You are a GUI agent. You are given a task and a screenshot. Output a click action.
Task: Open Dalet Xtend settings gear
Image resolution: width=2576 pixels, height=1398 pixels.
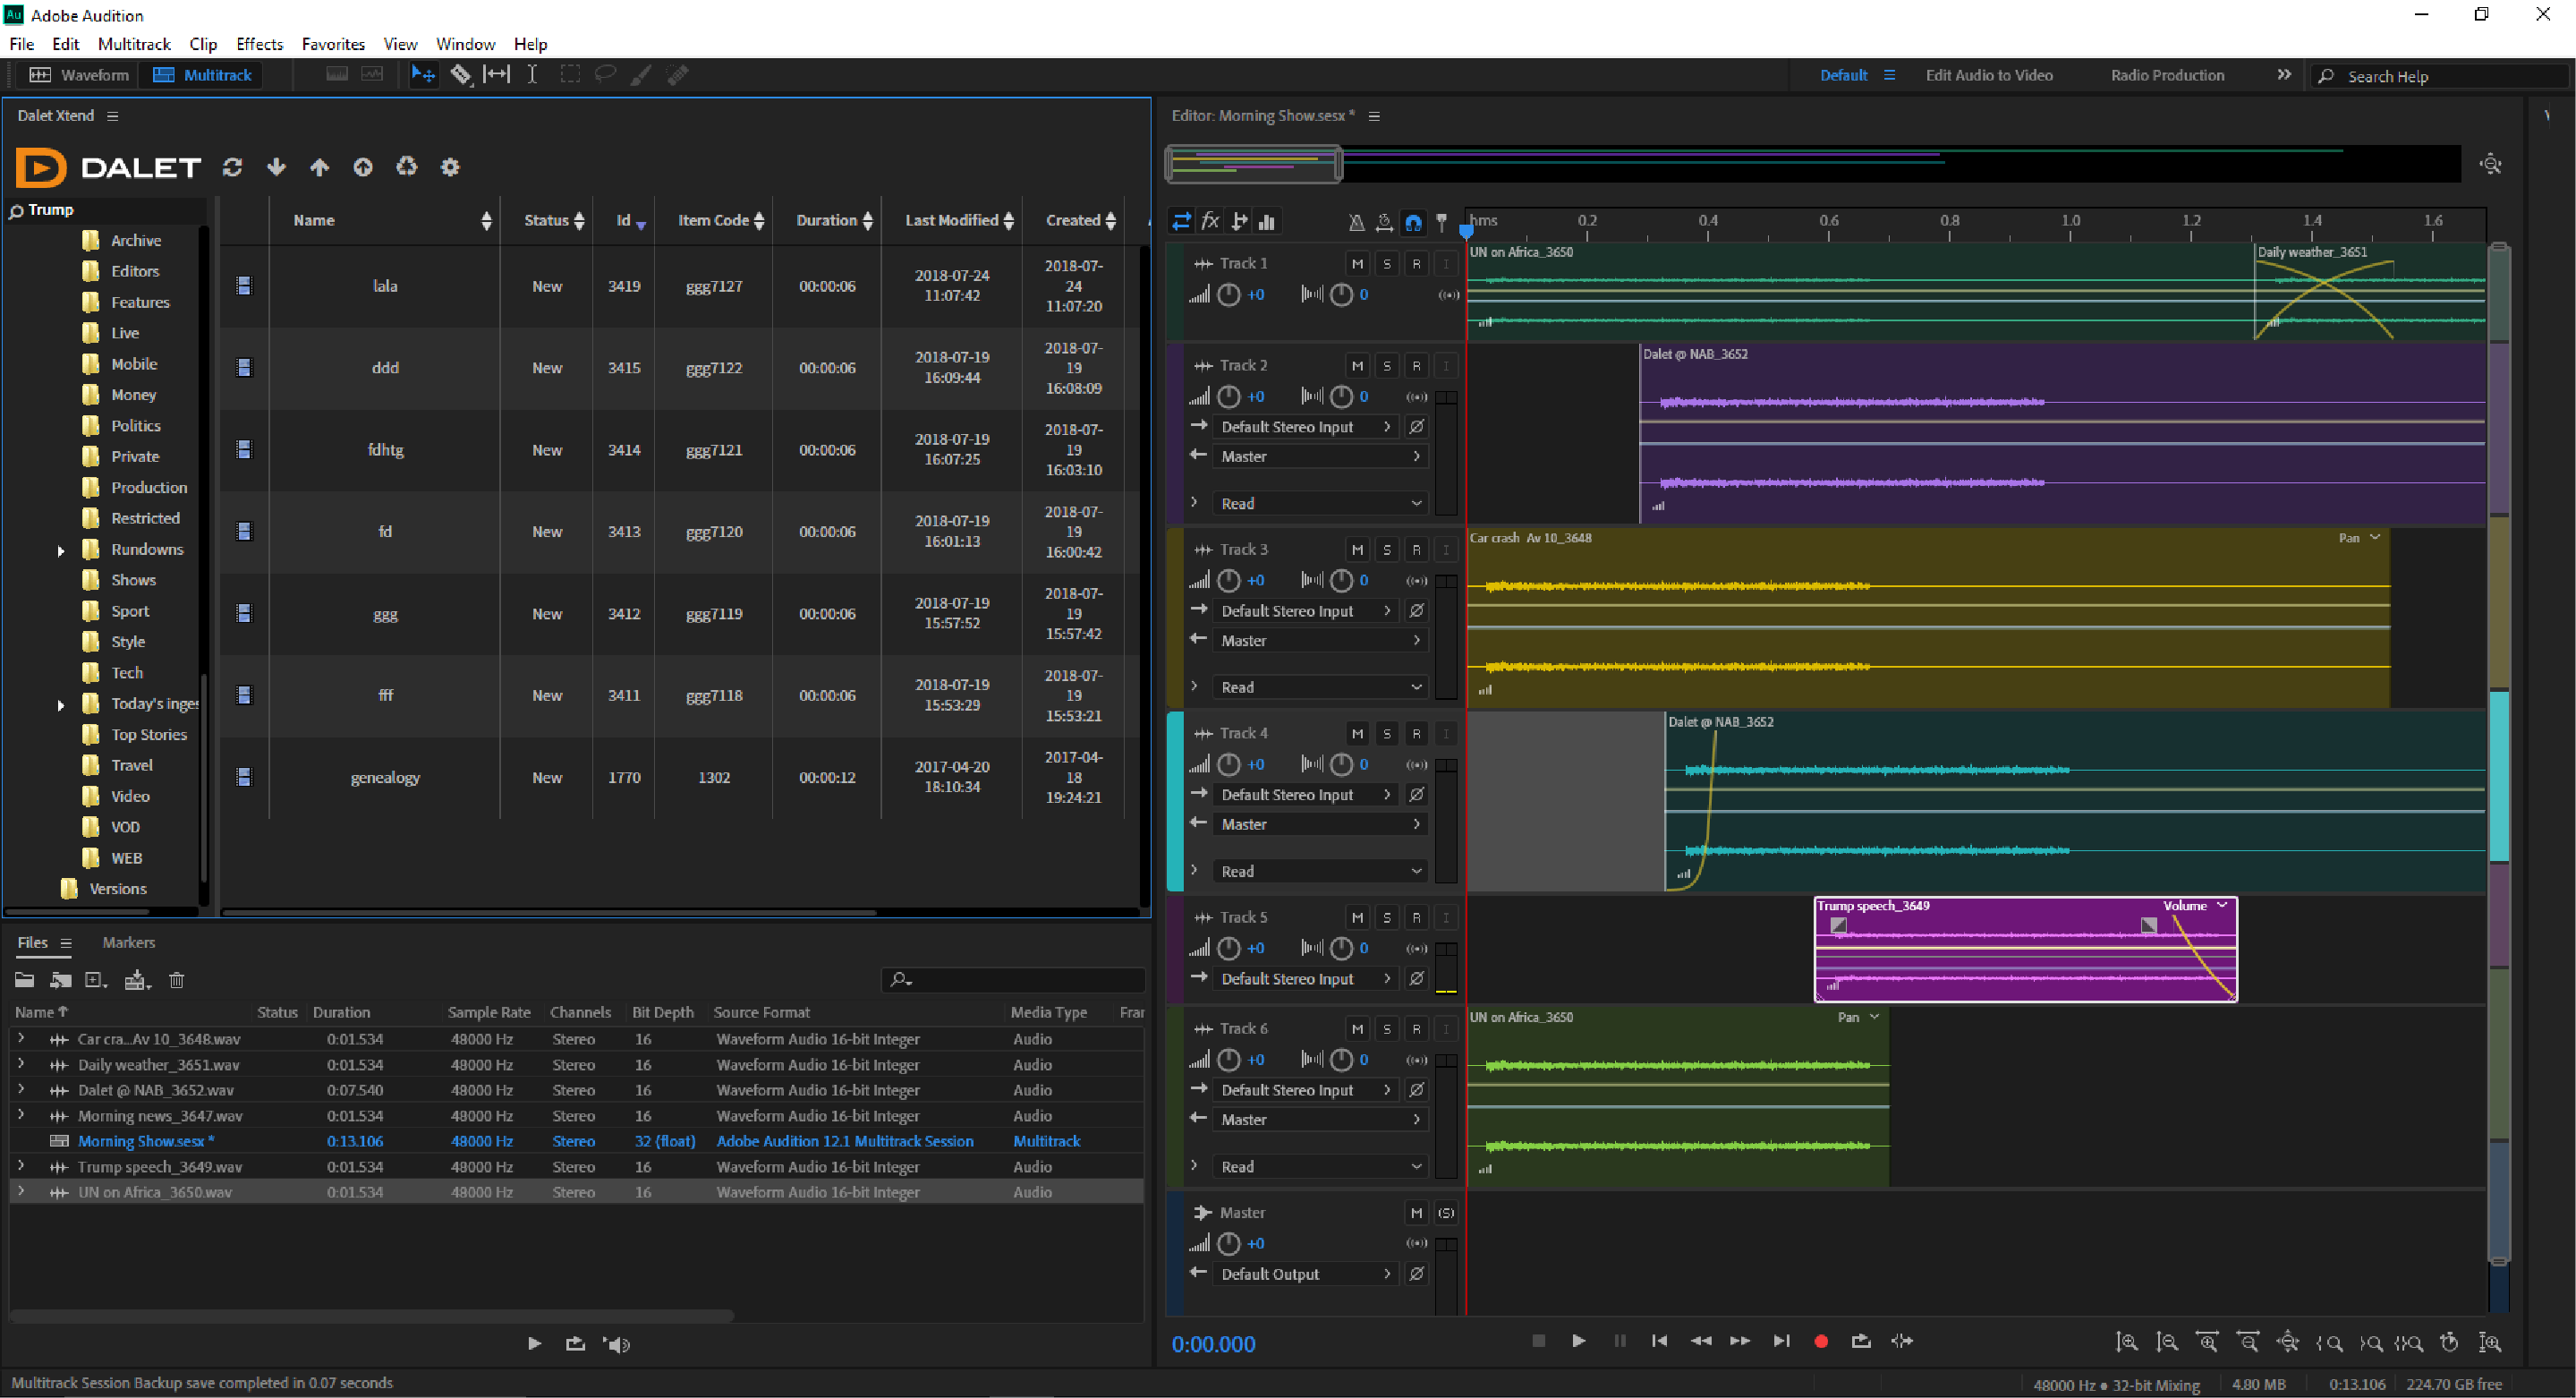(450, 167)
